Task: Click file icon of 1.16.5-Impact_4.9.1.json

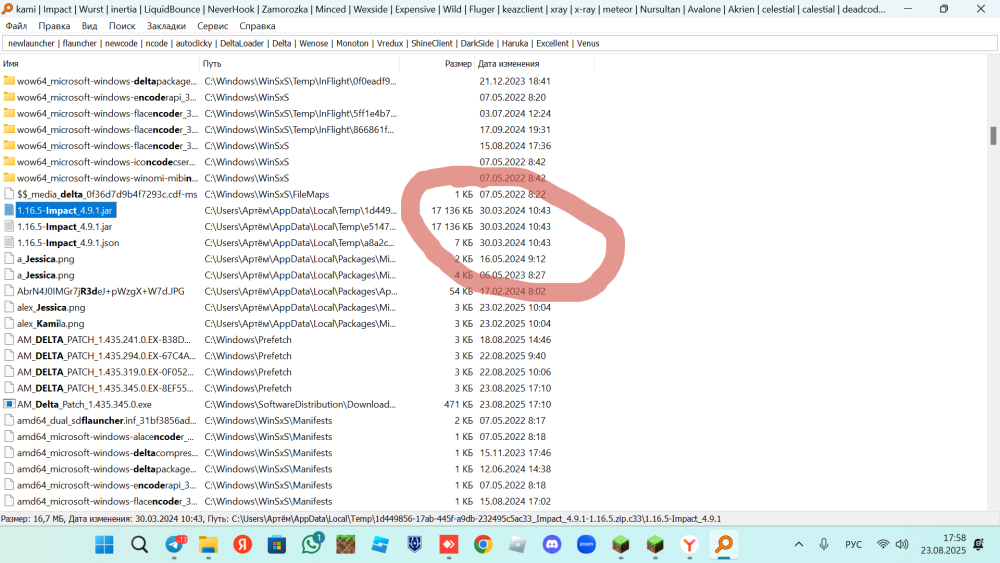Action: coord(9,242)
